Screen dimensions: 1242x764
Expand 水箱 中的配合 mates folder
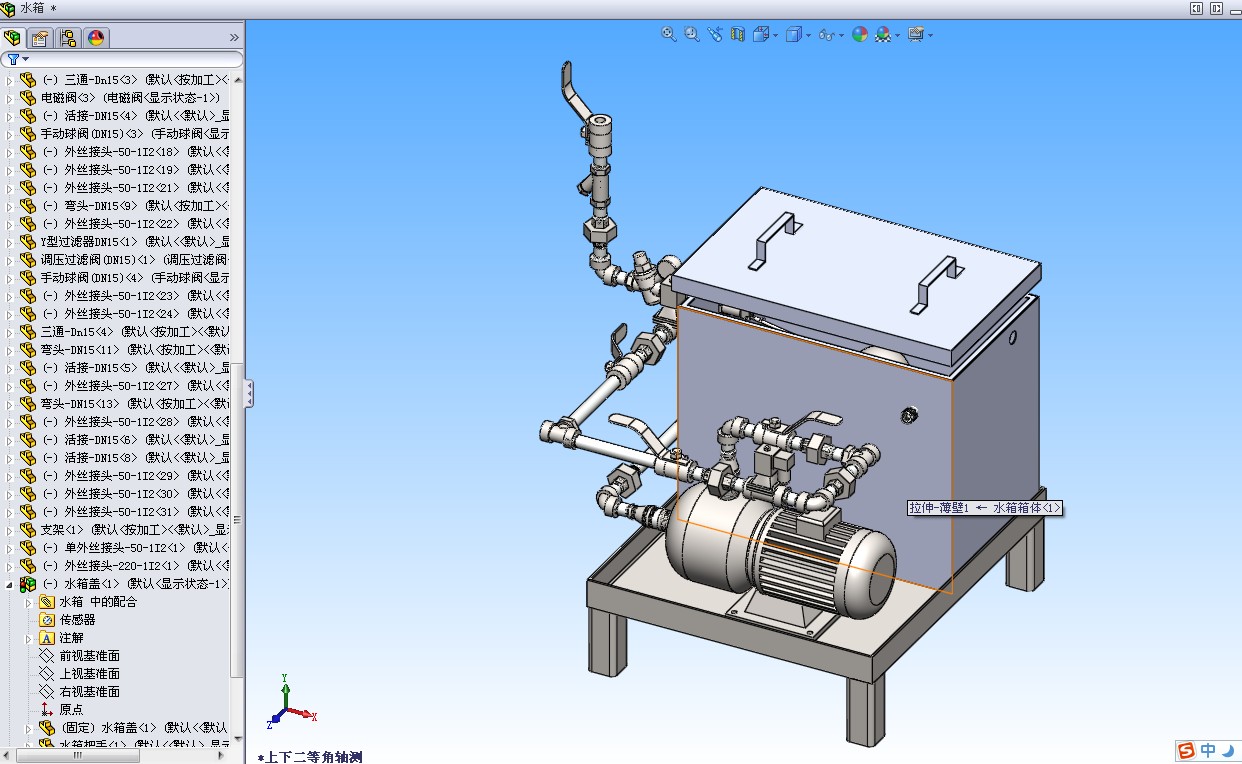point(29,602)
